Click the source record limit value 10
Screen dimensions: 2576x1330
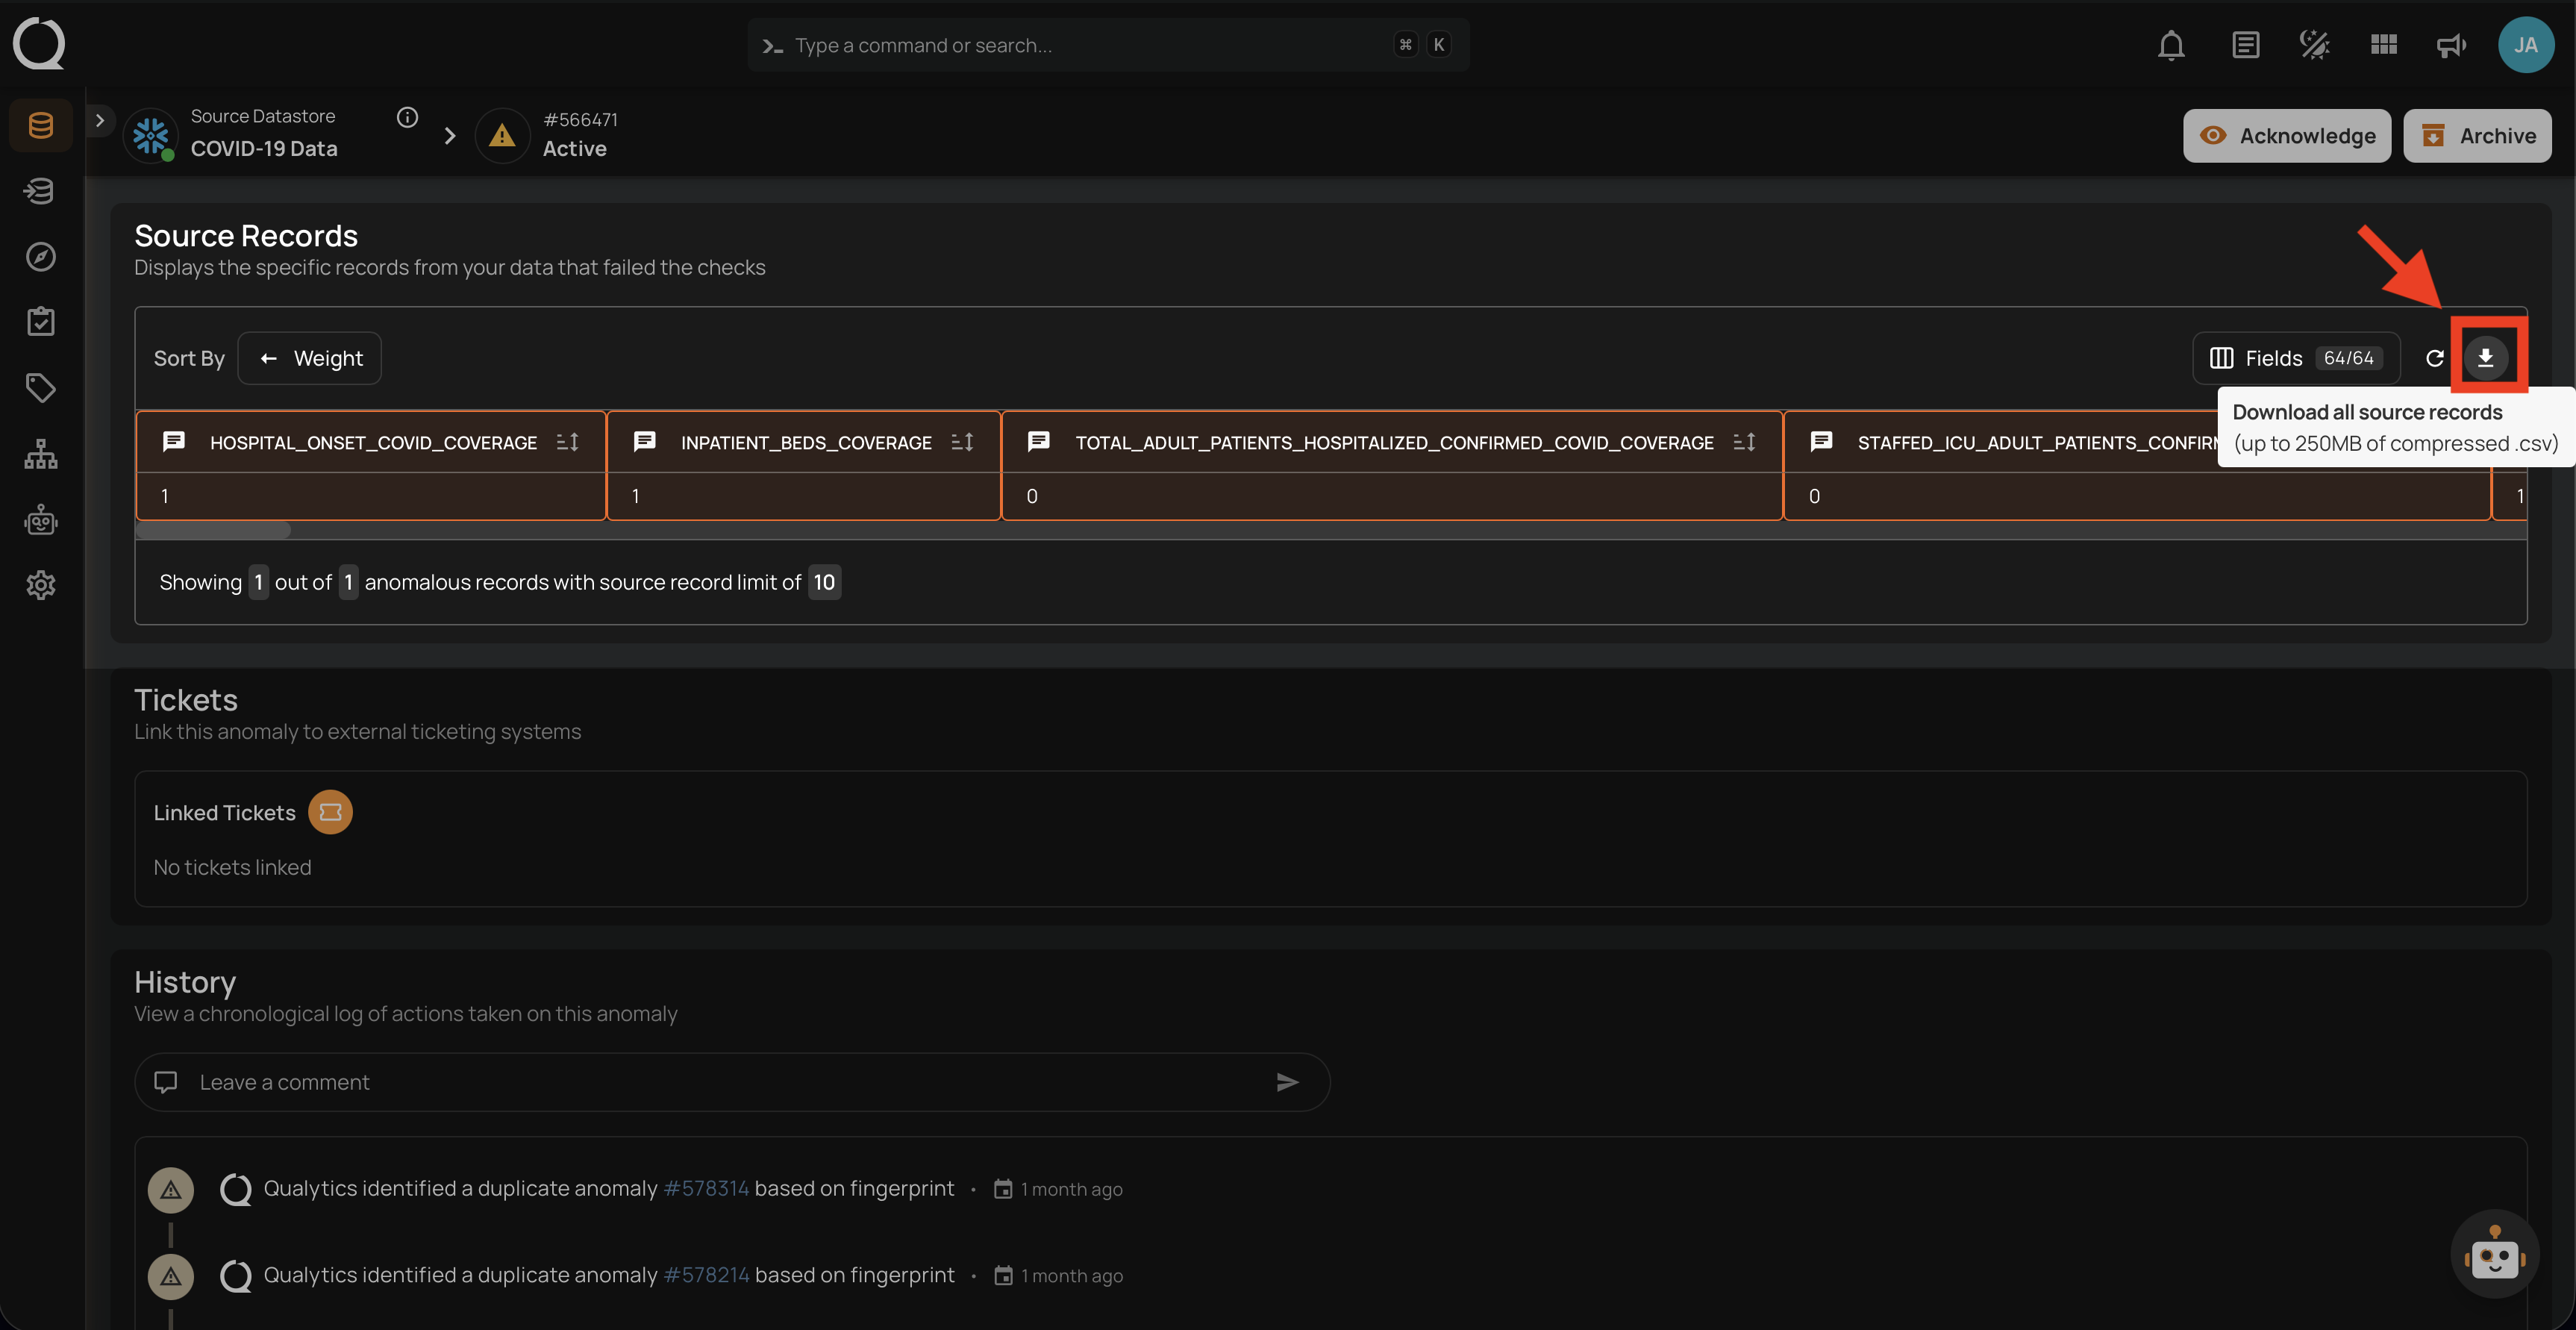[824, 582]
